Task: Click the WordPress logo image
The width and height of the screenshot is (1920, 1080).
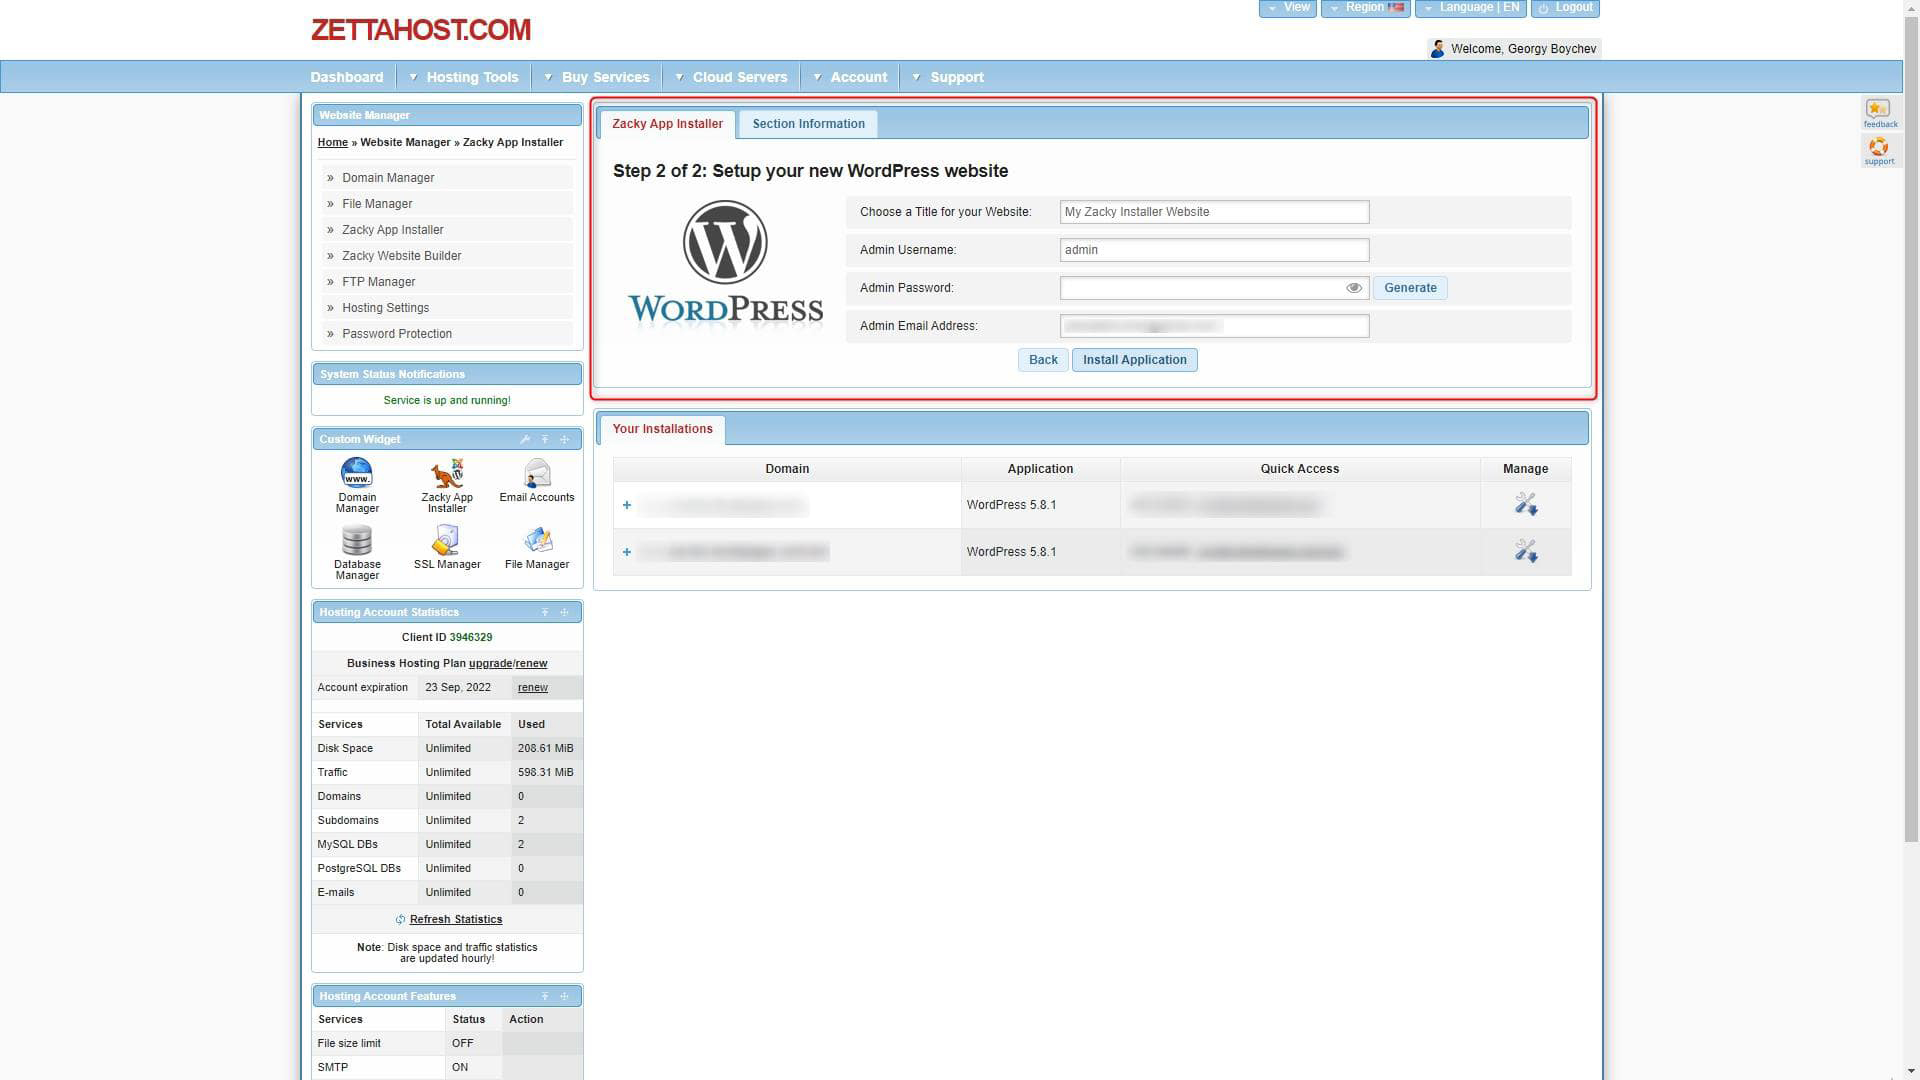Action: pos(725,263)
